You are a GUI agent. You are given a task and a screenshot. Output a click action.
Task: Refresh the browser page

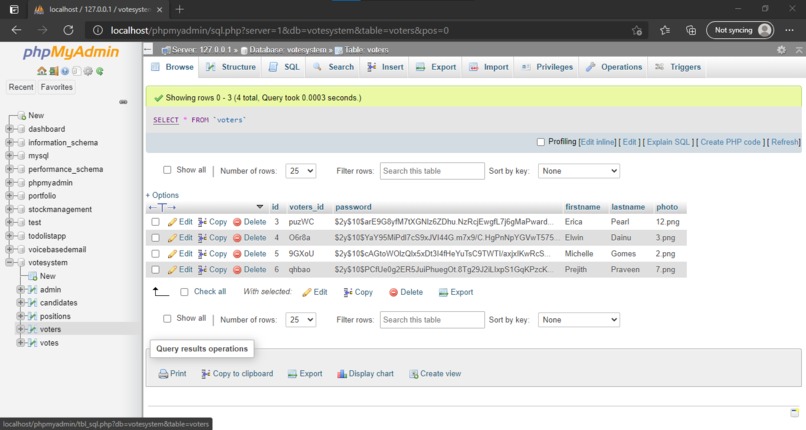pyautogui.click(x=68, y=30)
